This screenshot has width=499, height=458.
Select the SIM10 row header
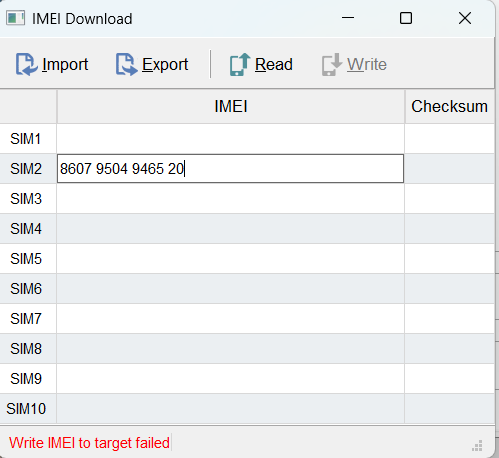pyautogui.click(x=28, y=409)
